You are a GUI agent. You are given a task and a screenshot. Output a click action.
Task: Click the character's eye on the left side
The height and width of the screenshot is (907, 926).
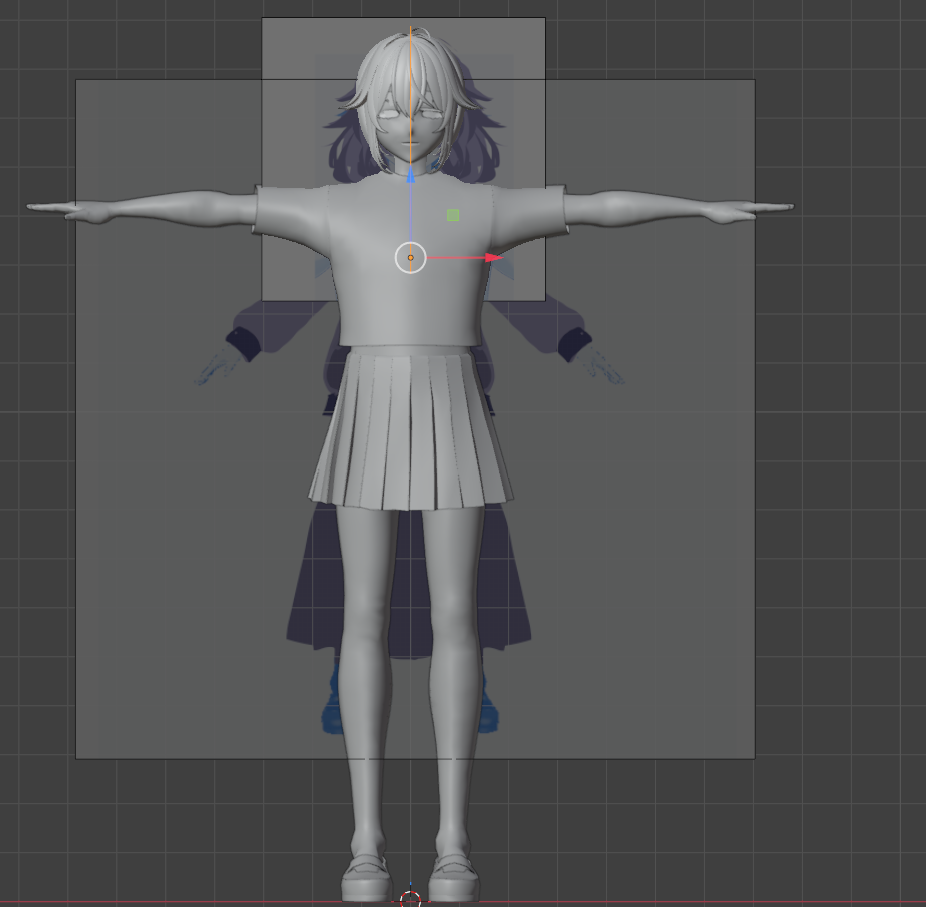pos(387,113)
